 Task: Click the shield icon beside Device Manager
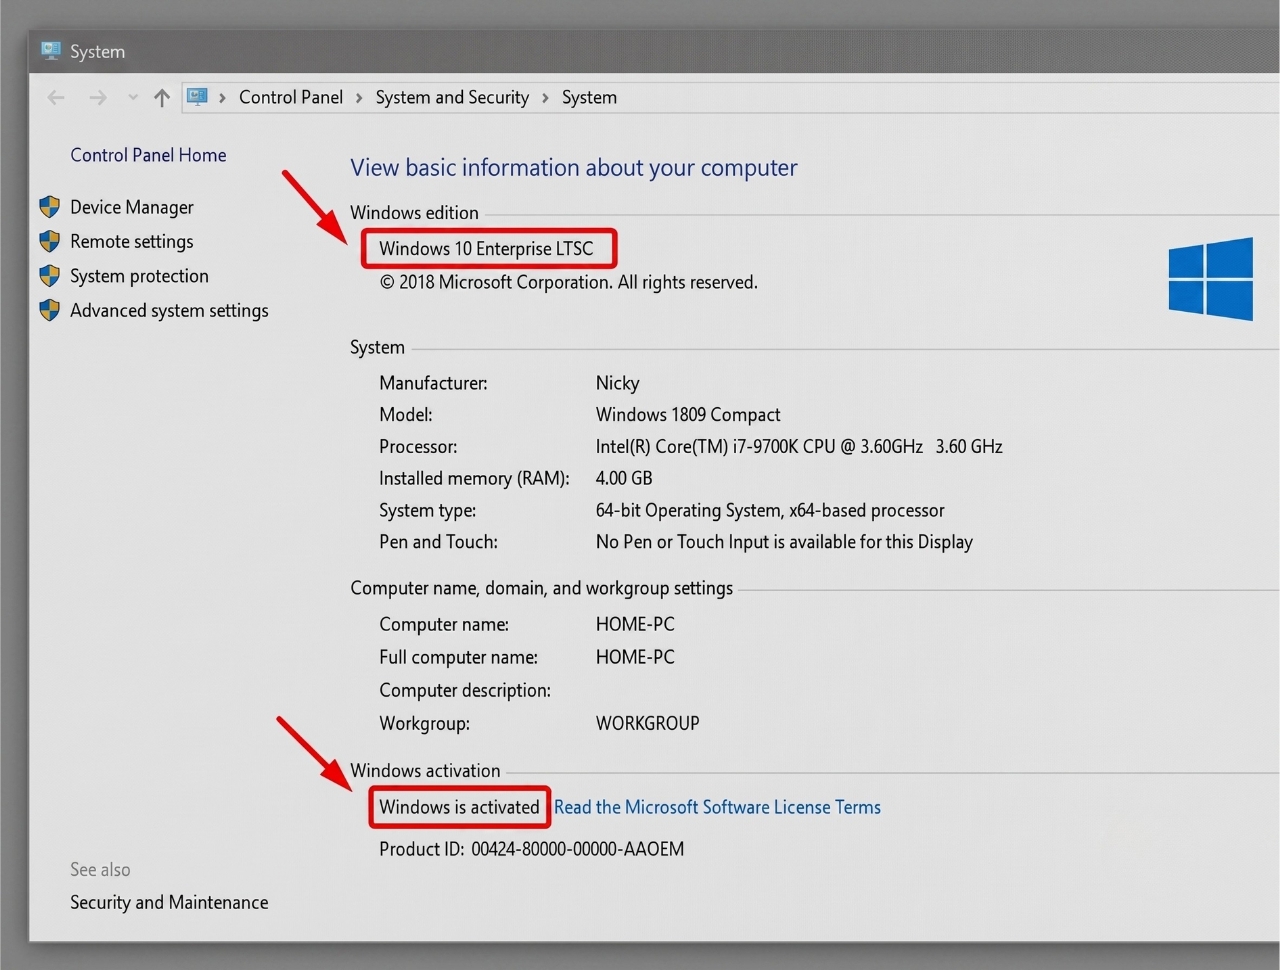pos(50,207)
